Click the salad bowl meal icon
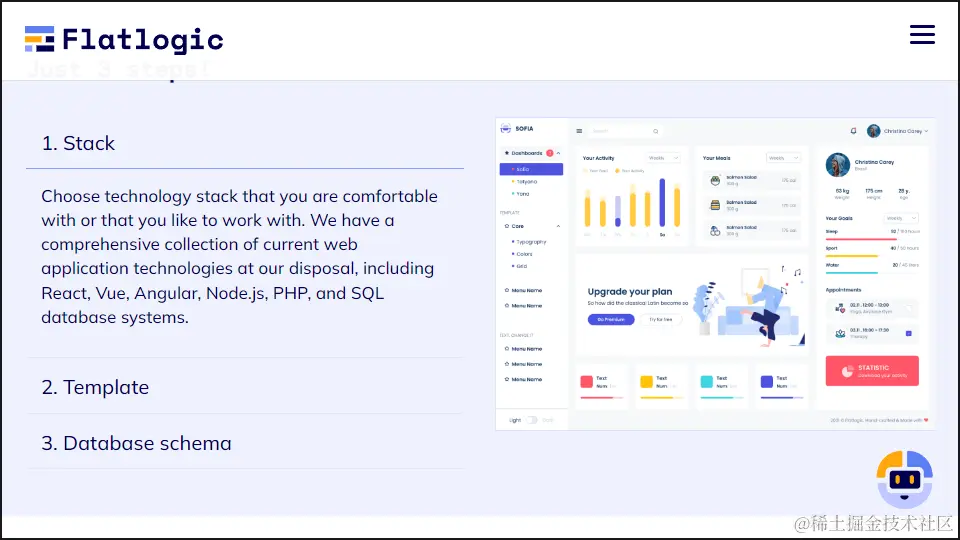960x540 pixels. 715,181
